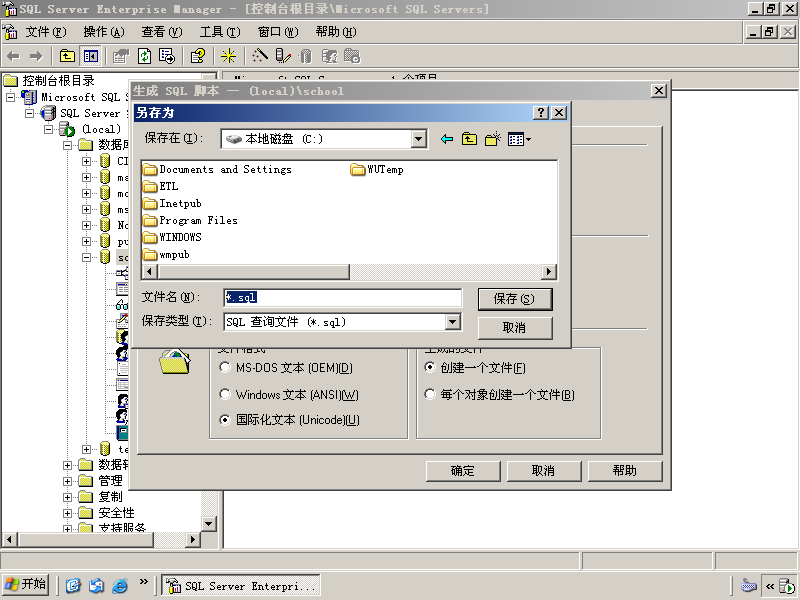The width and height of the screenshot is (800, 600).
Task: Select the WINDOWS folder
Action: coord(172,237)
